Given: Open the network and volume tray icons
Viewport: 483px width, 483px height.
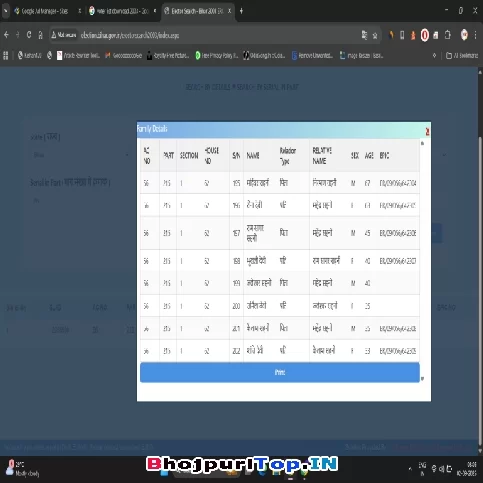Looking at the screenshot, I should click(441, 469).
